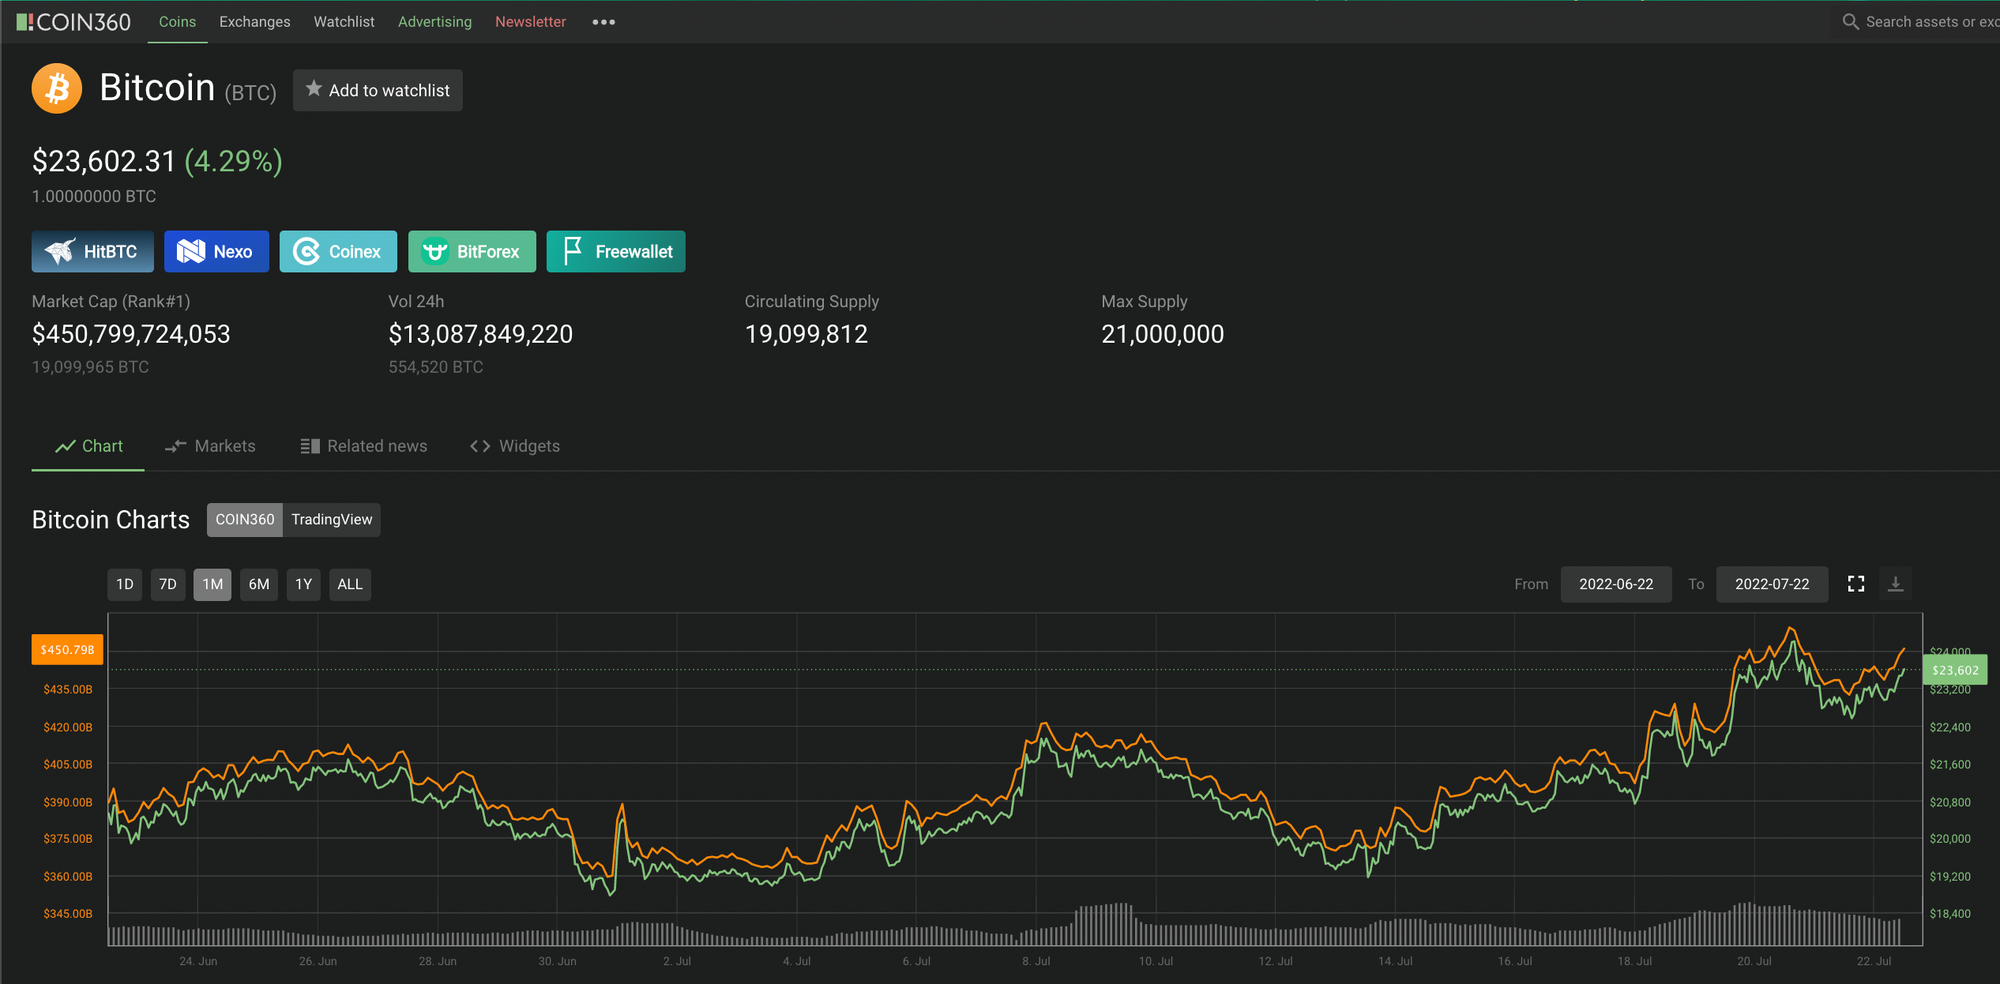Screen dimensions: 2000x984
Task: Select the 7D time range
Action: (x=168, y=585)
